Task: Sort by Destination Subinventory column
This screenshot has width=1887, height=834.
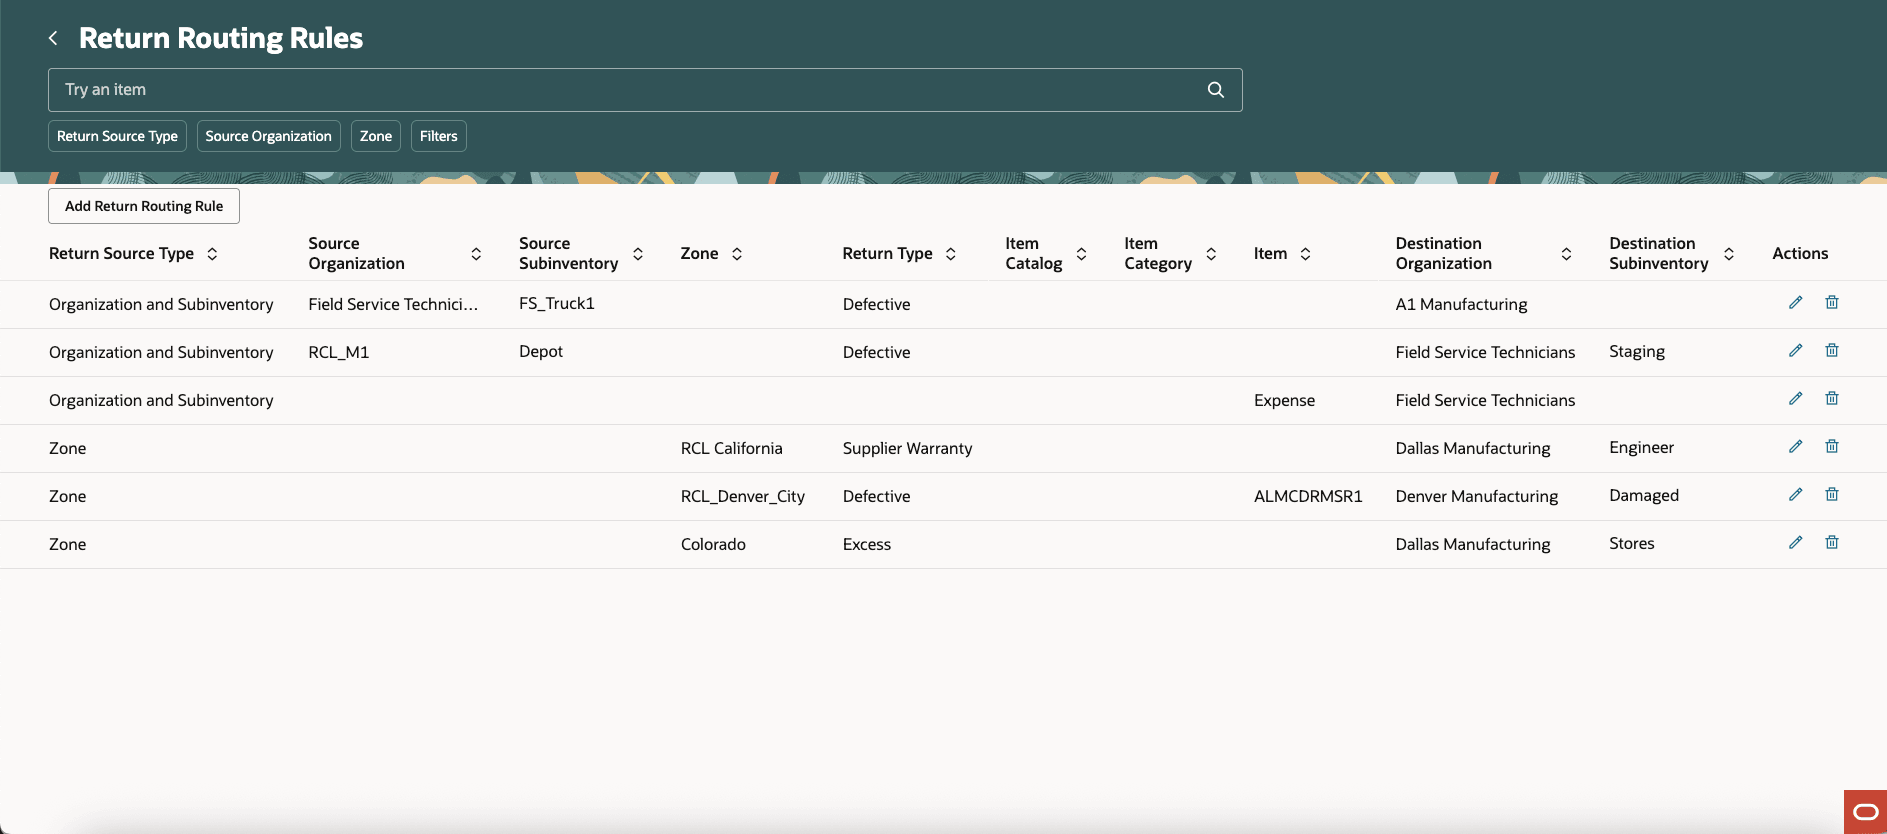Action: click(x=1728, y=254)
